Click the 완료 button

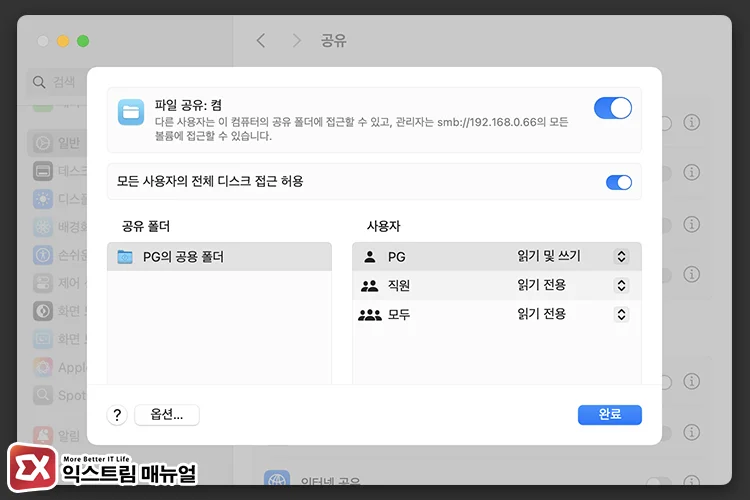(609, 415)
